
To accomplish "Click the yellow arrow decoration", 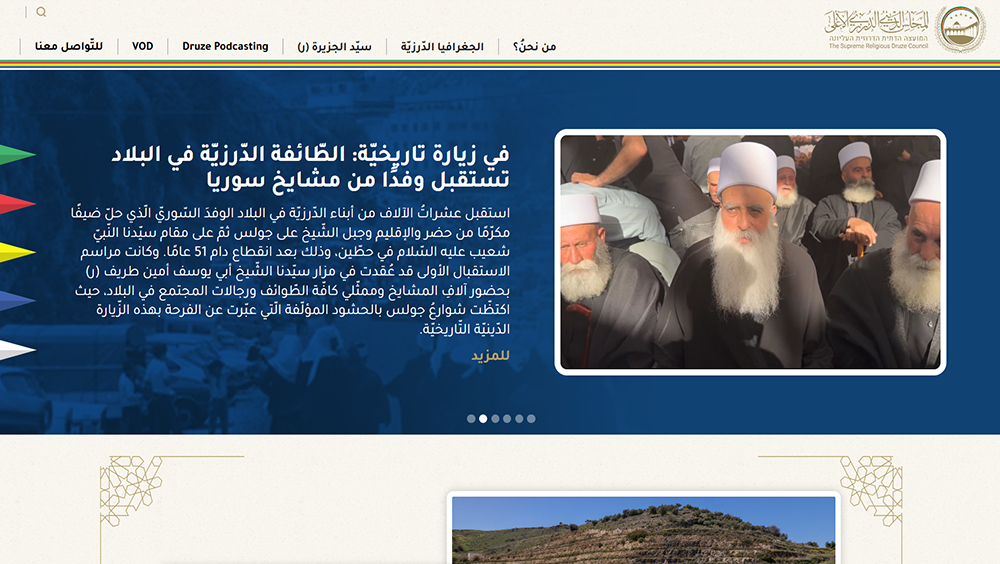I will click(x=17, y=252).
